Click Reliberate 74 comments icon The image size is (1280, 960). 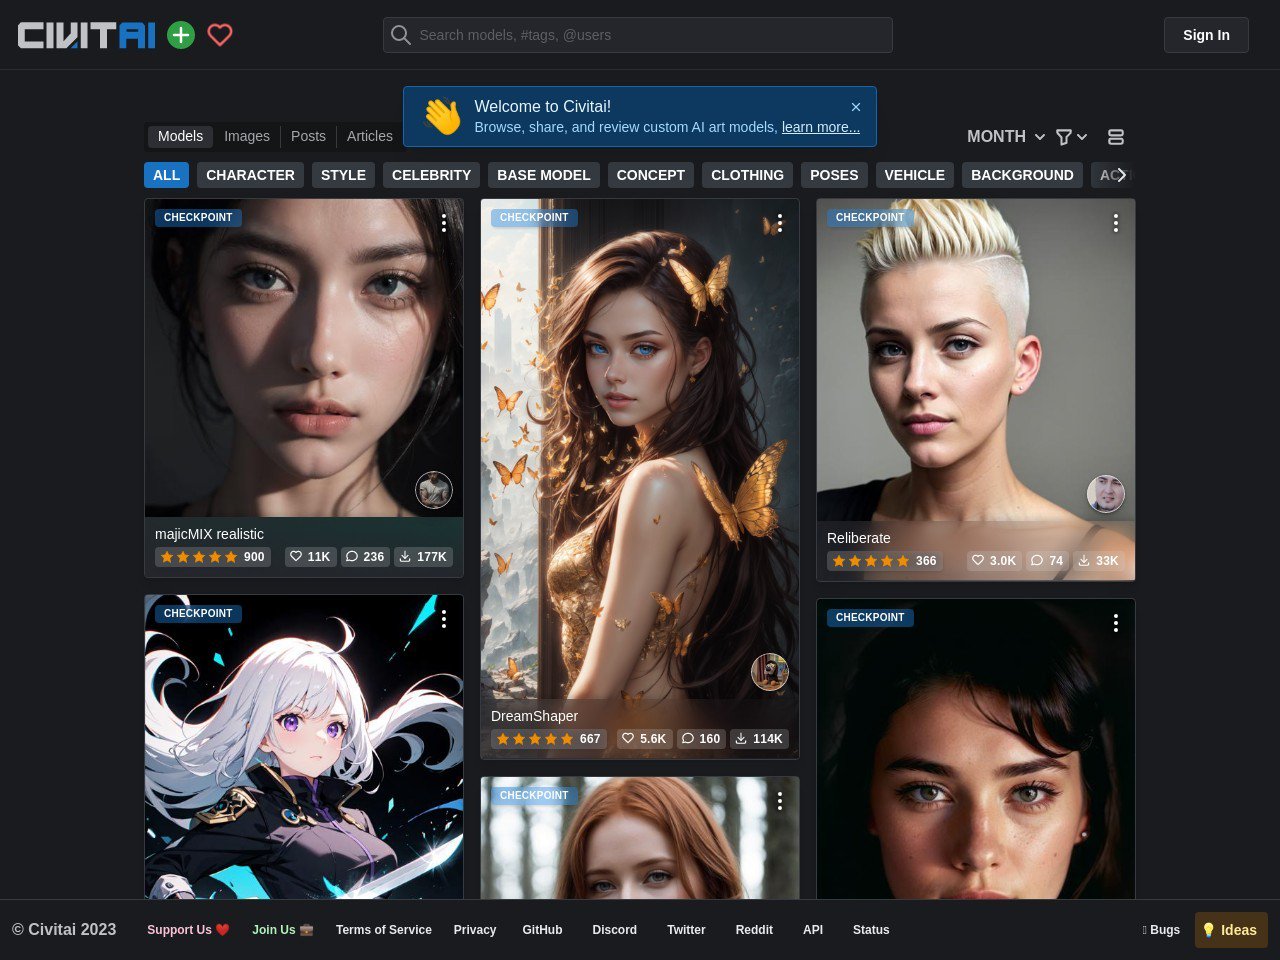(x=1047, y=561)
